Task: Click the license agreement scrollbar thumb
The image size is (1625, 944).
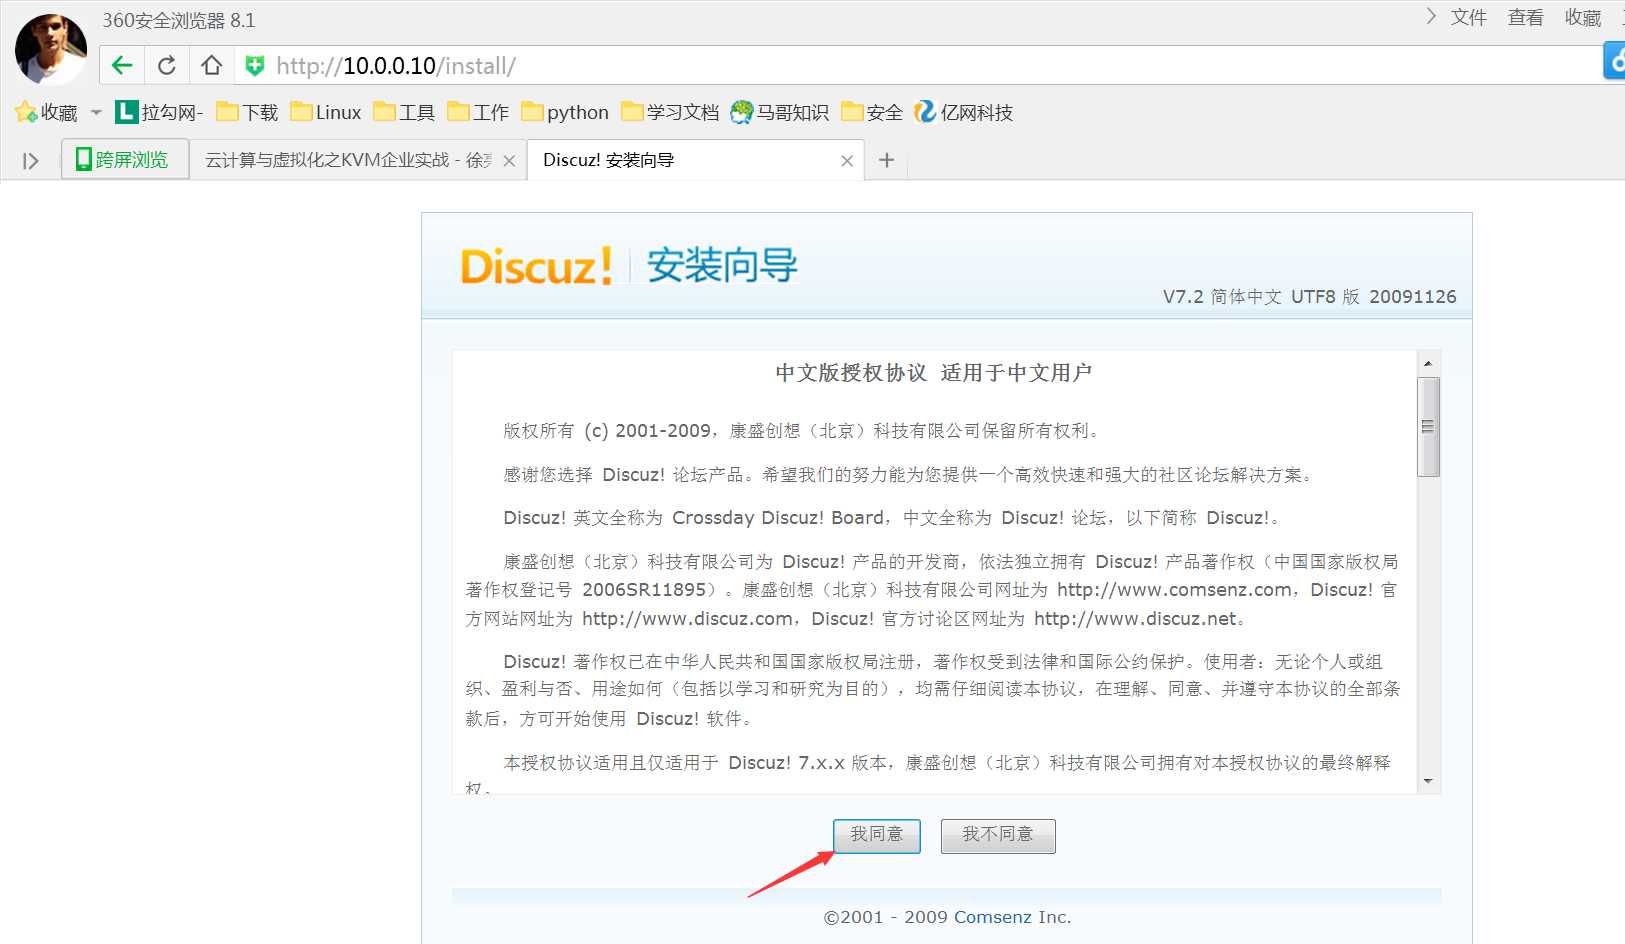Action: pos(1428,427)
